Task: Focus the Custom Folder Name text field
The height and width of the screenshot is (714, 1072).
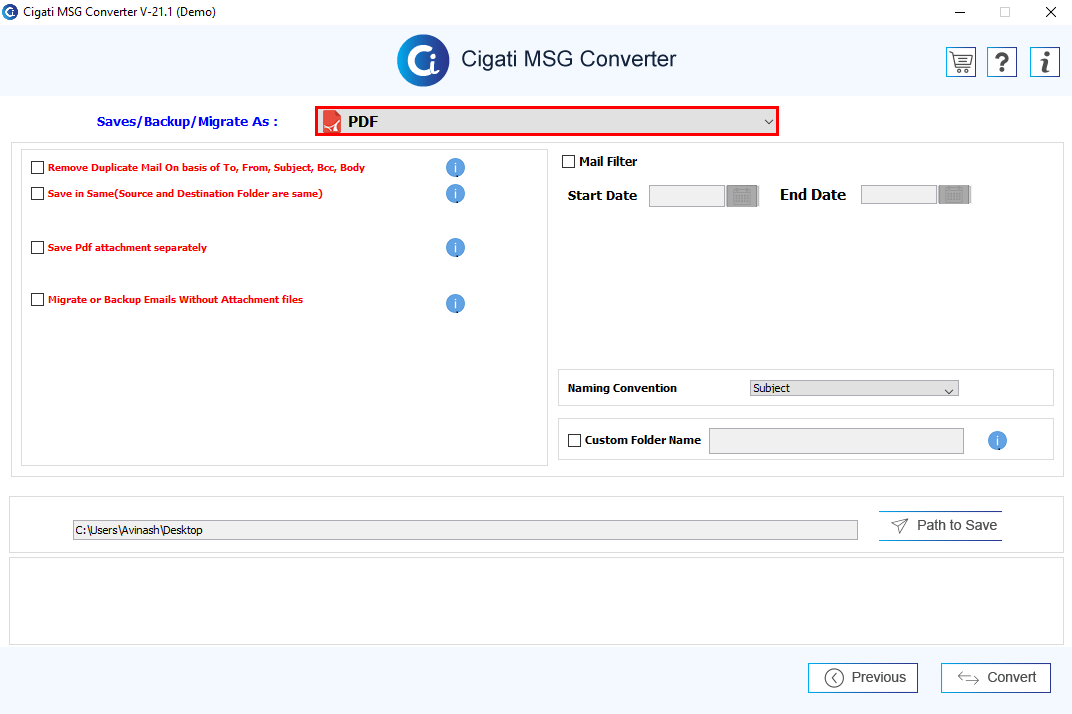Action: coord(836,441)
